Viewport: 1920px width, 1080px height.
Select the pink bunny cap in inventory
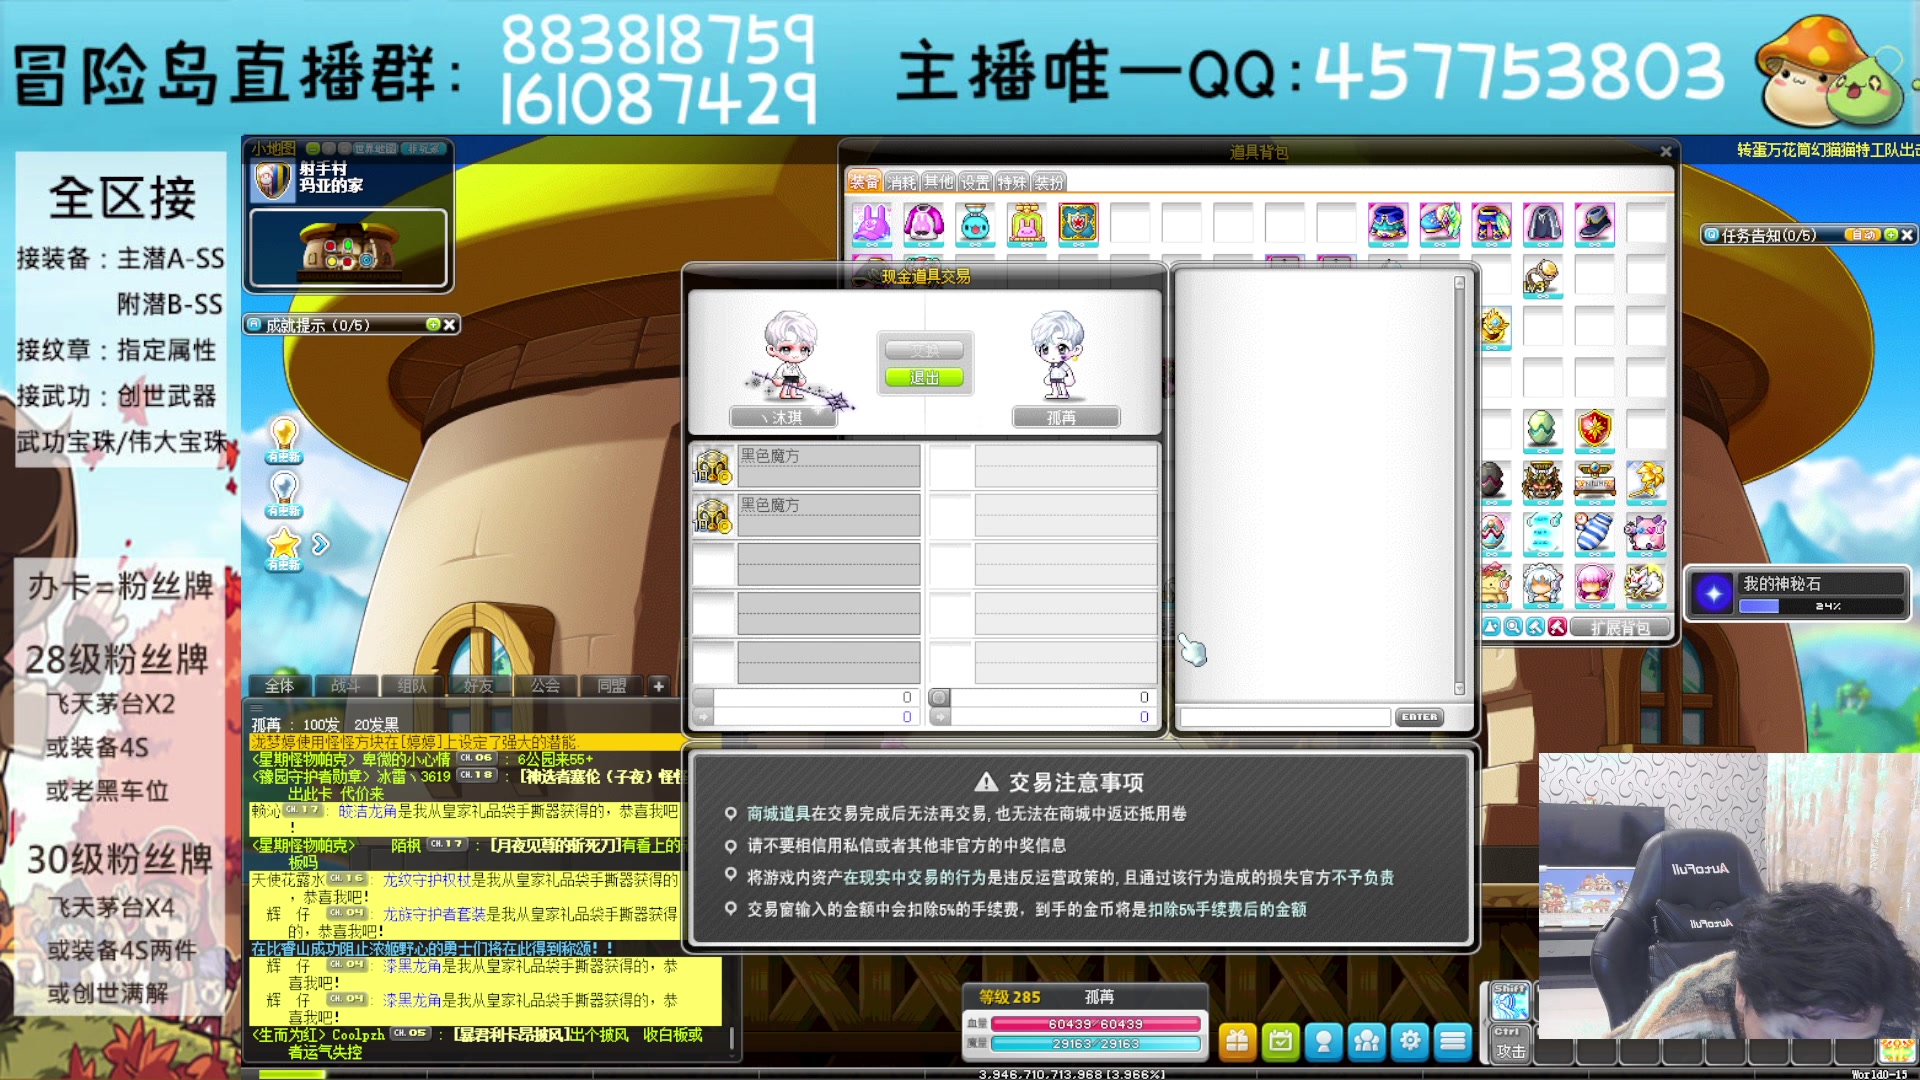[x=871, y=223]
